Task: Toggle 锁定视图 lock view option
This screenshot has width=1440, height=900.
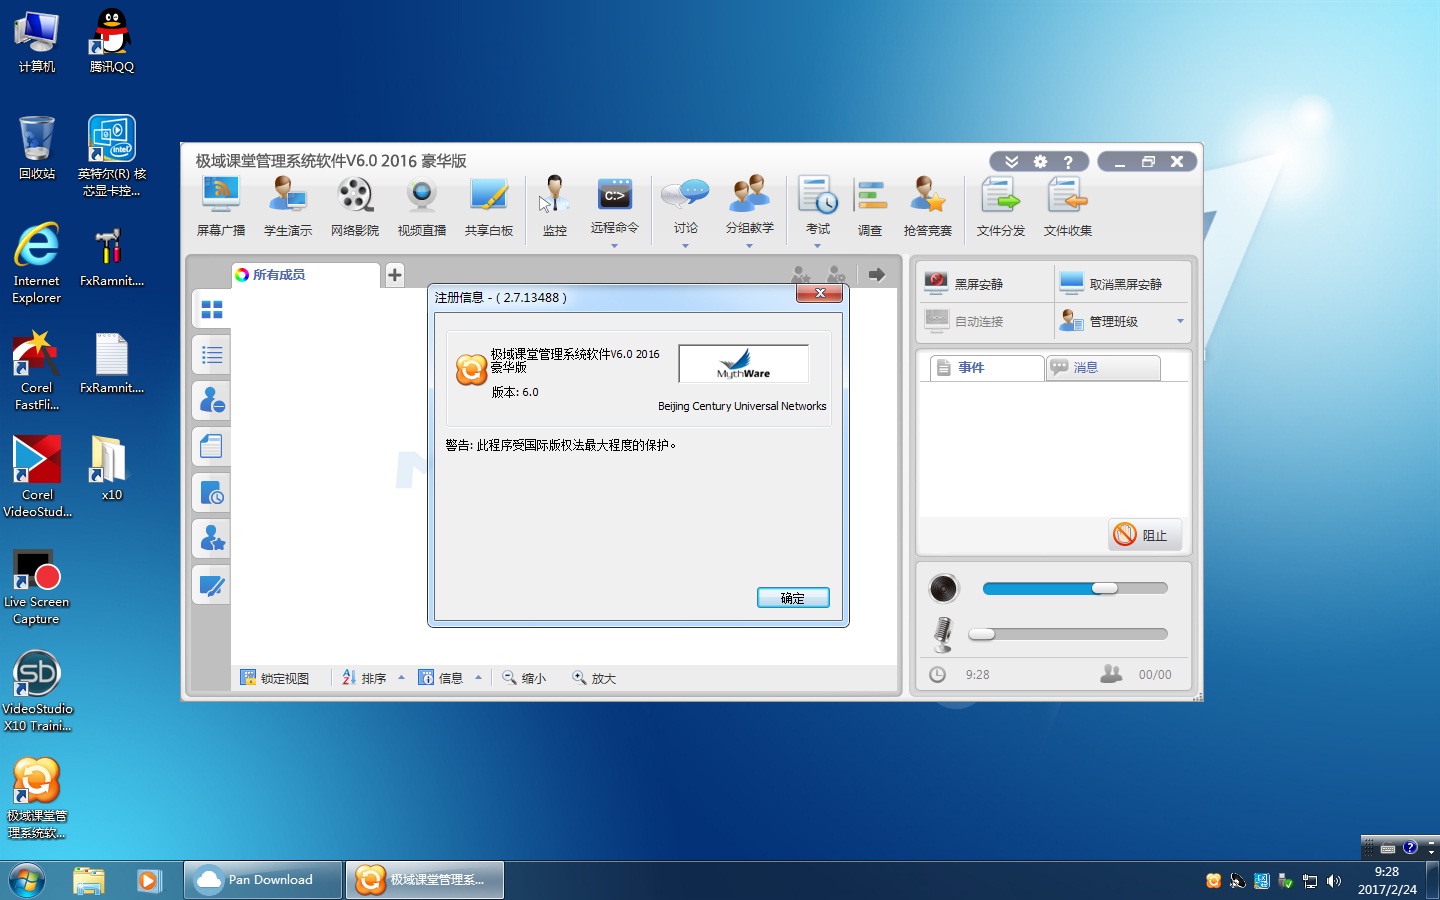Action: [275, 678]
